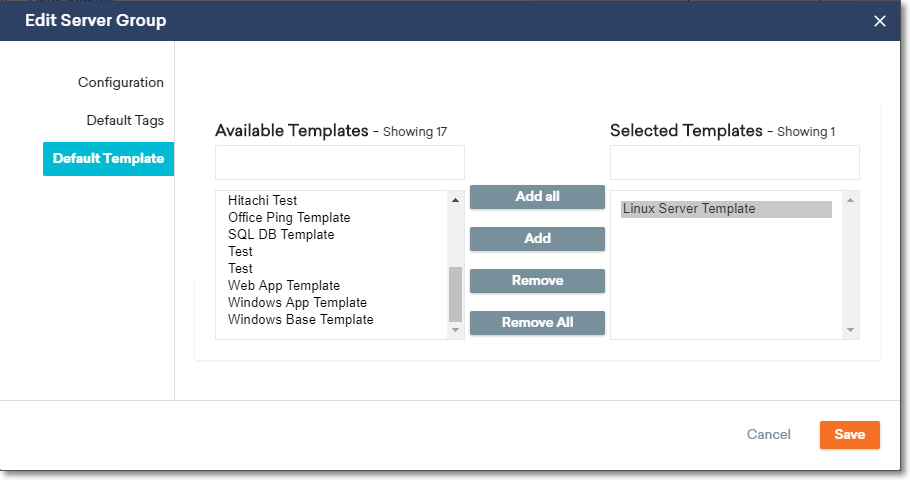The image size is (910, 480).
Task: Click the Available Templates scroll down arrow
Action: [456, 330]
